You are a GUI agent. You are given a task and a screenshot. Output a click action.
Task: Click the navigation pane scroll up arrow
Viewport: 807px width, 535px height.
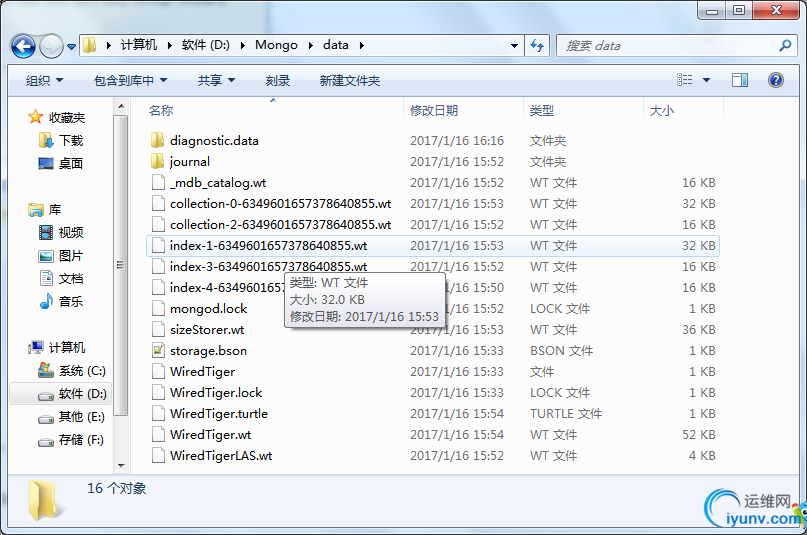pos(121,106)
